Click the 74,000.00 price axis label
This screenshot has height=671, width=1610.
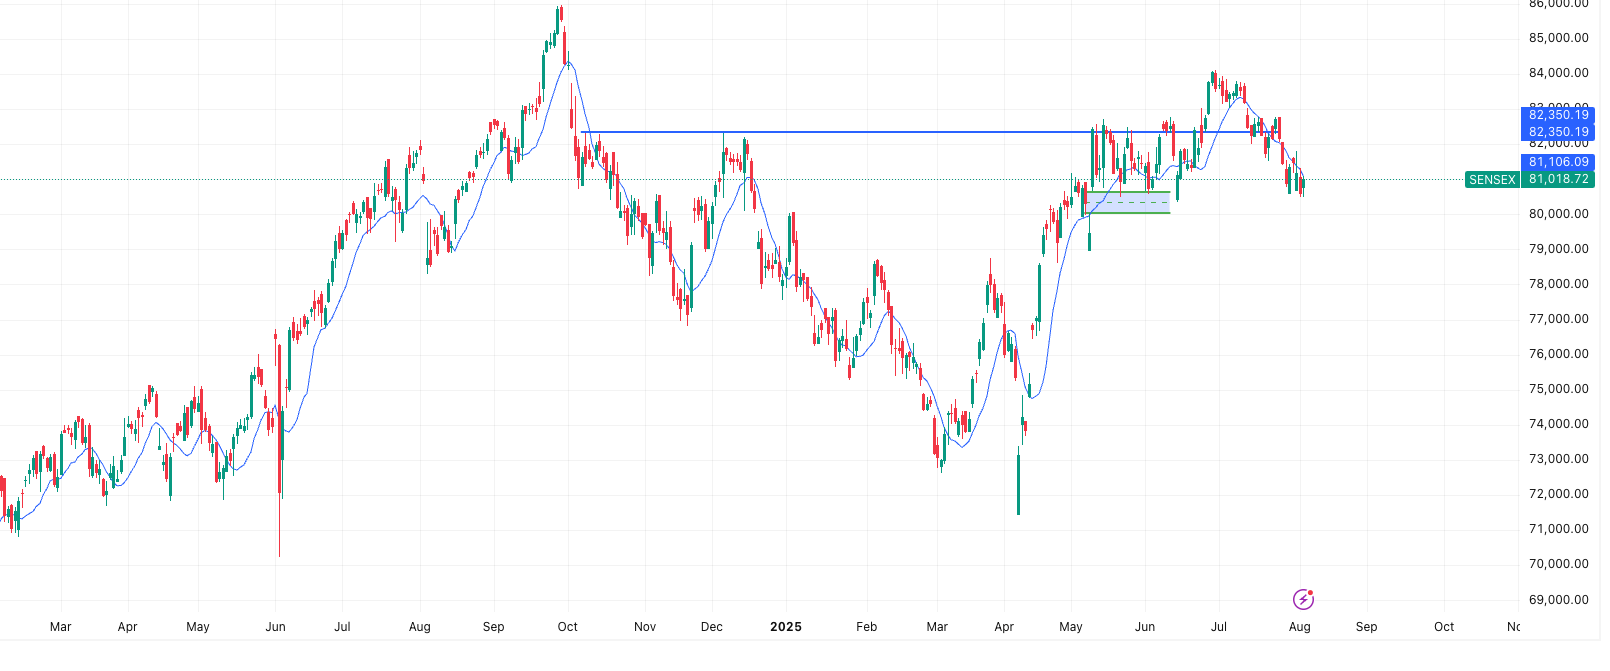1558,424
